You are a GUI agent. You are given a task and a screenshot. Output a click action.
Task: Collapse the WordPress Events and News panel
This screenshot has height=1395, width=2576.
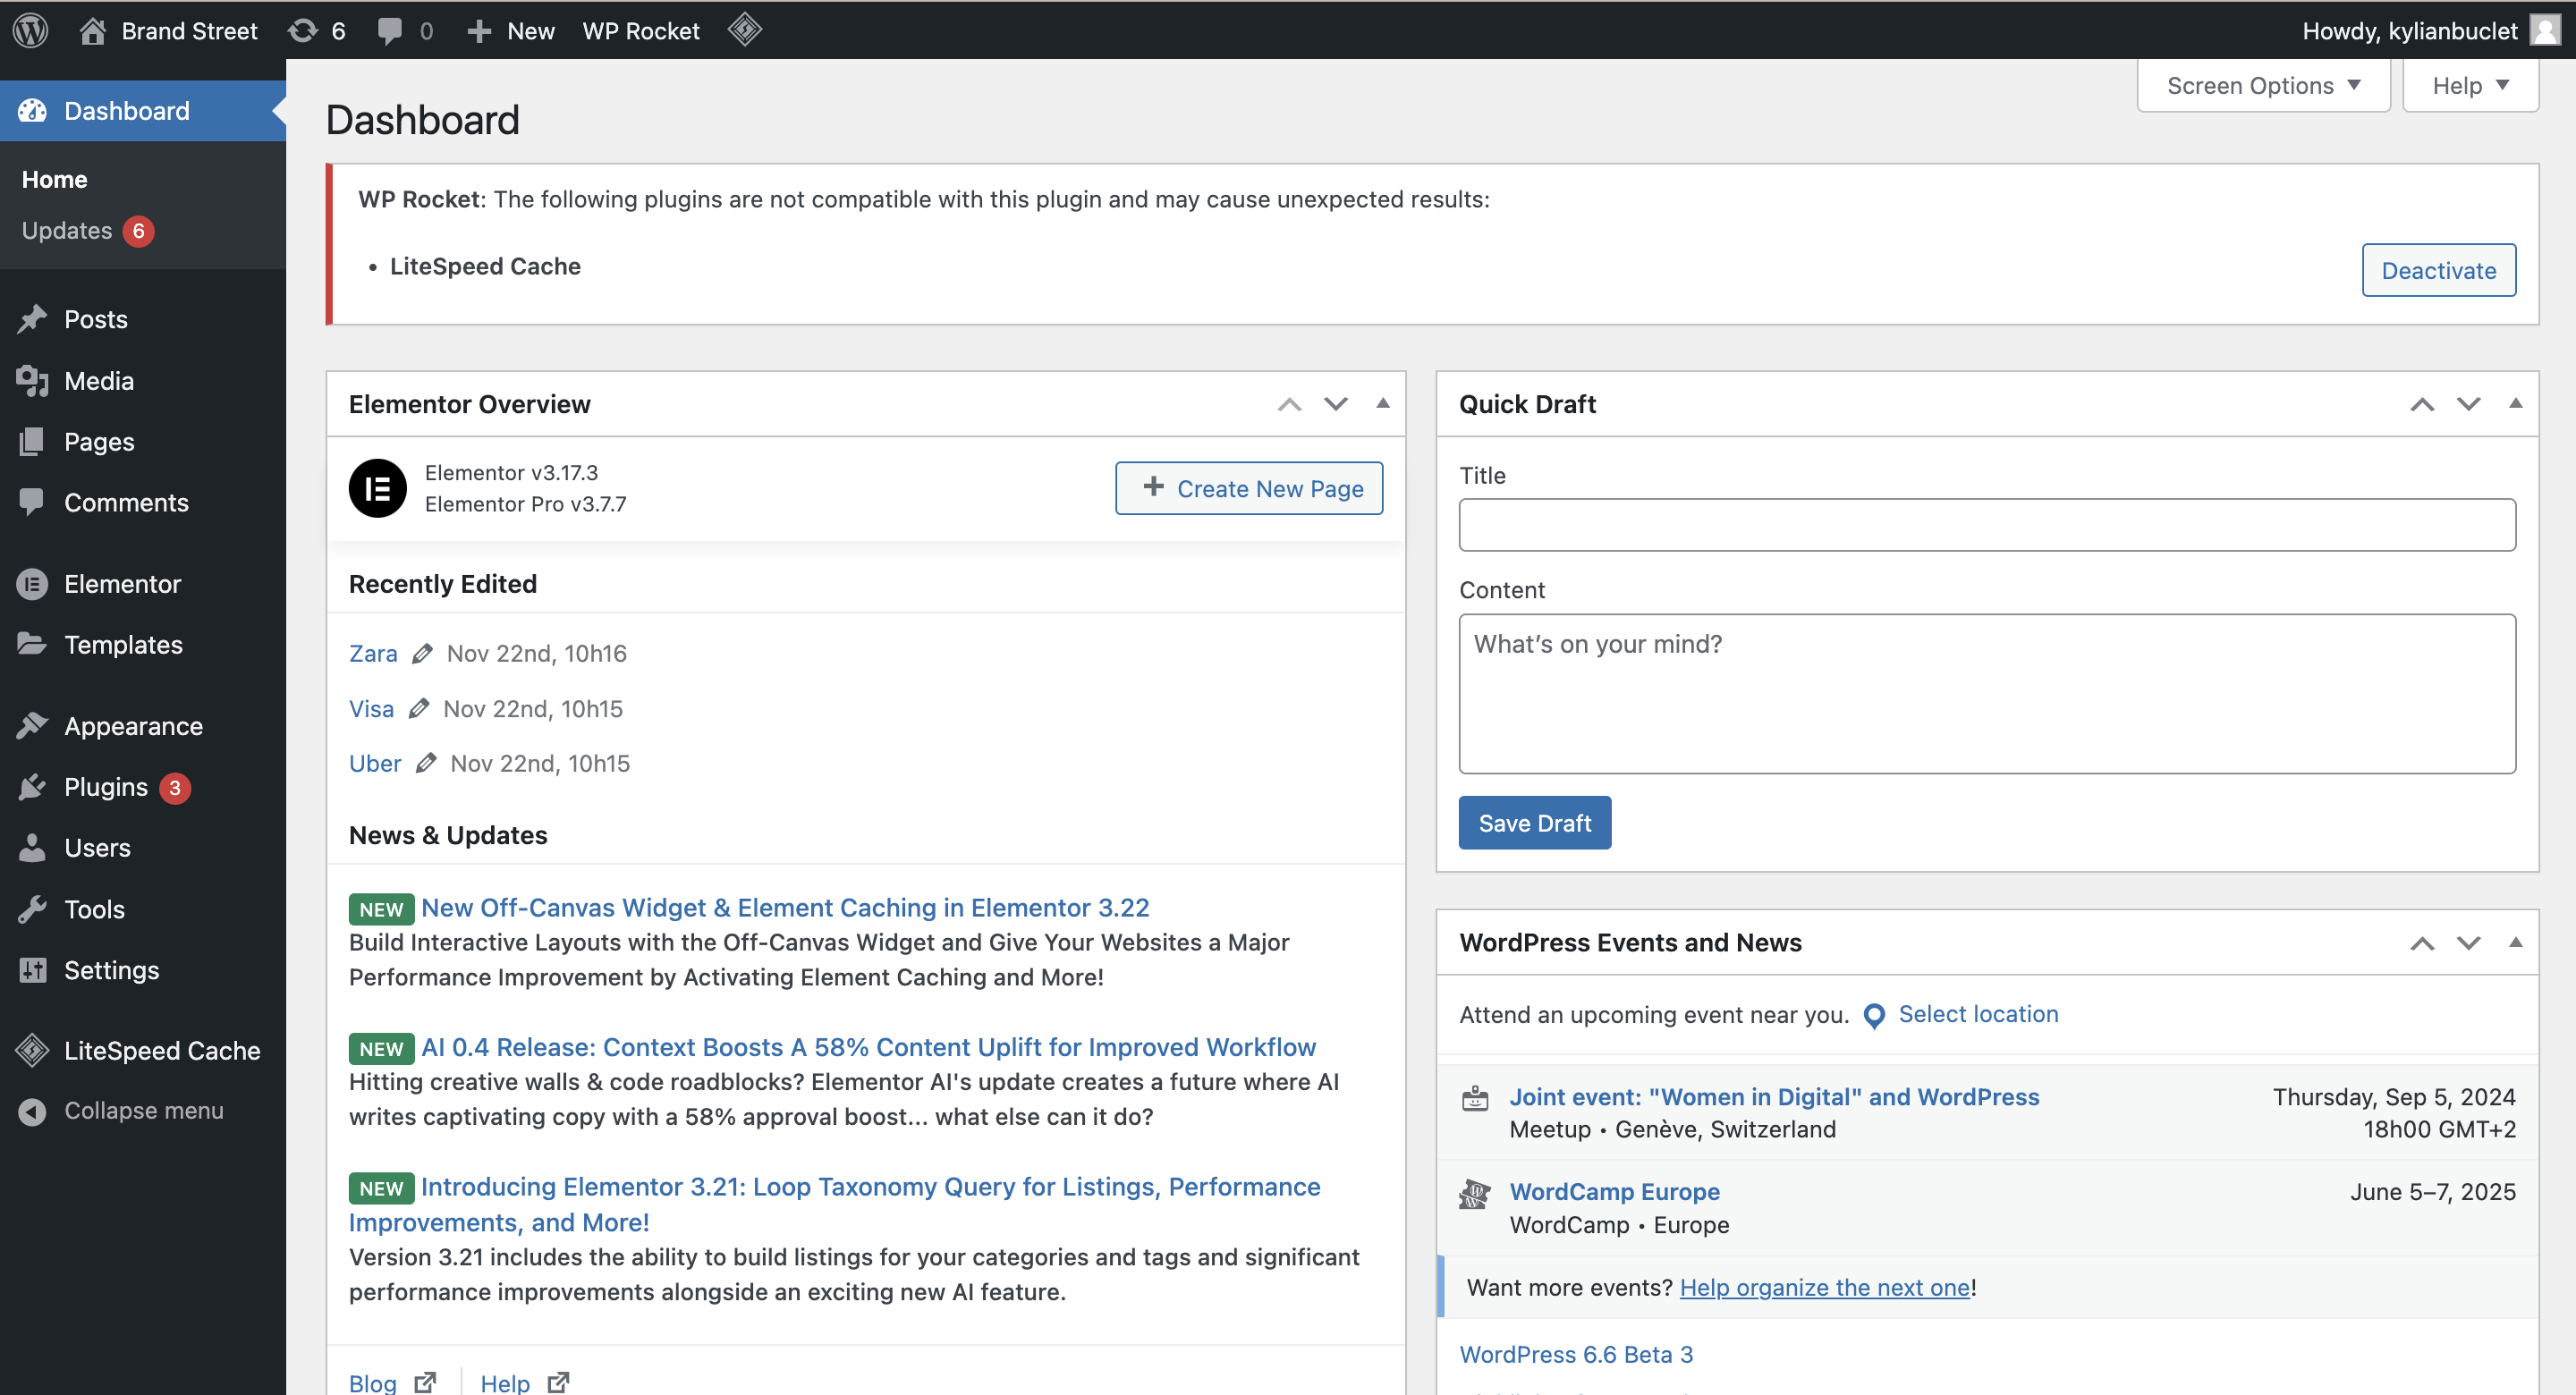tap(2516, 942)
